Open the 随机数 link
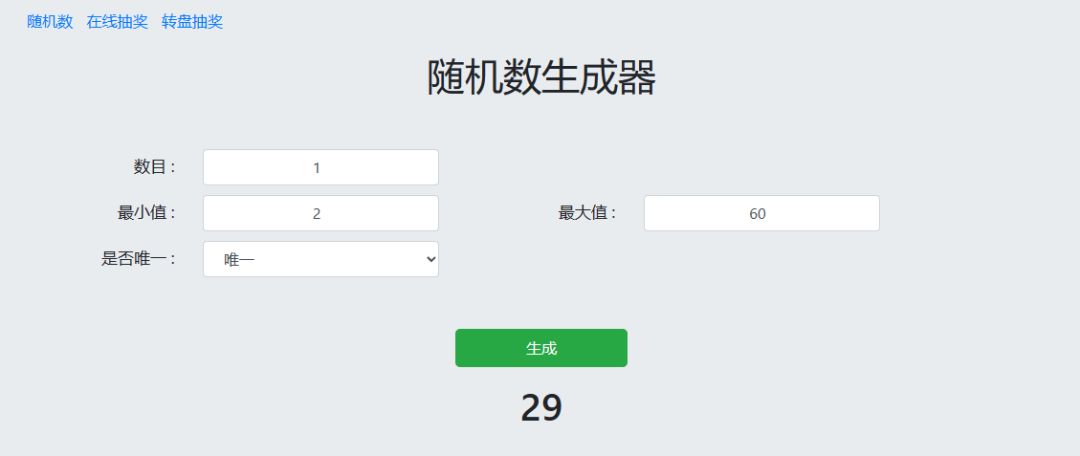The width and height of the screenshot is (1080, 456). tap(50, 22)
